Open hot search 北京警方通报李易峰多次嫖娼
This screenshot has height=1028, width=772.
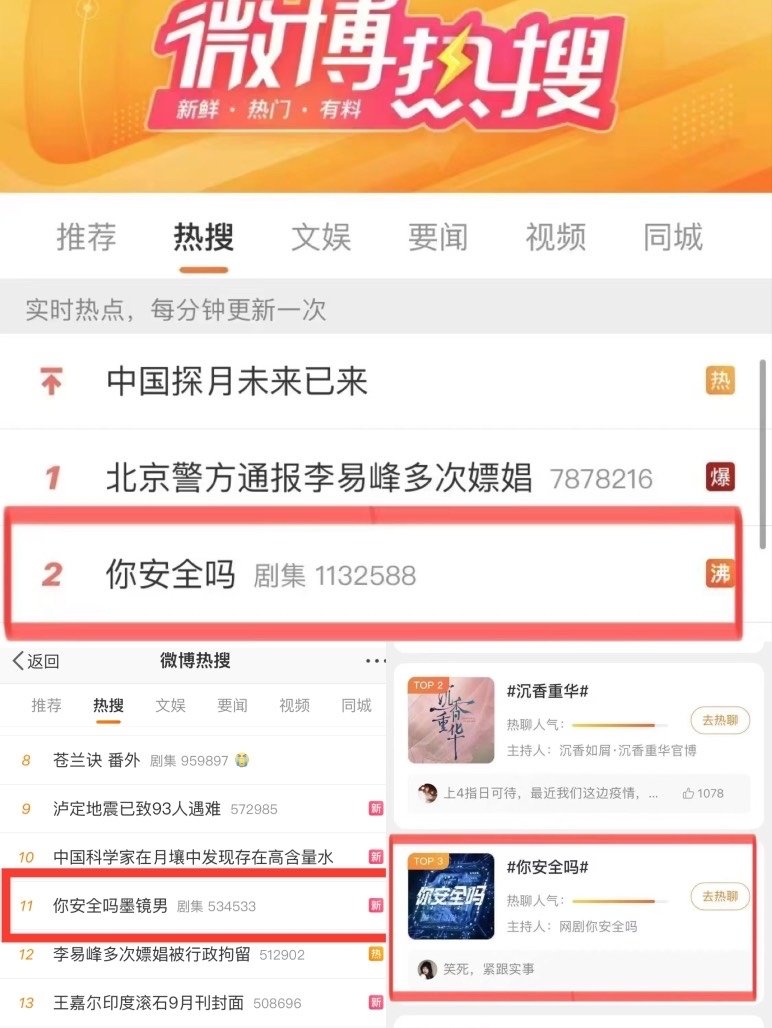click(319, 477)
